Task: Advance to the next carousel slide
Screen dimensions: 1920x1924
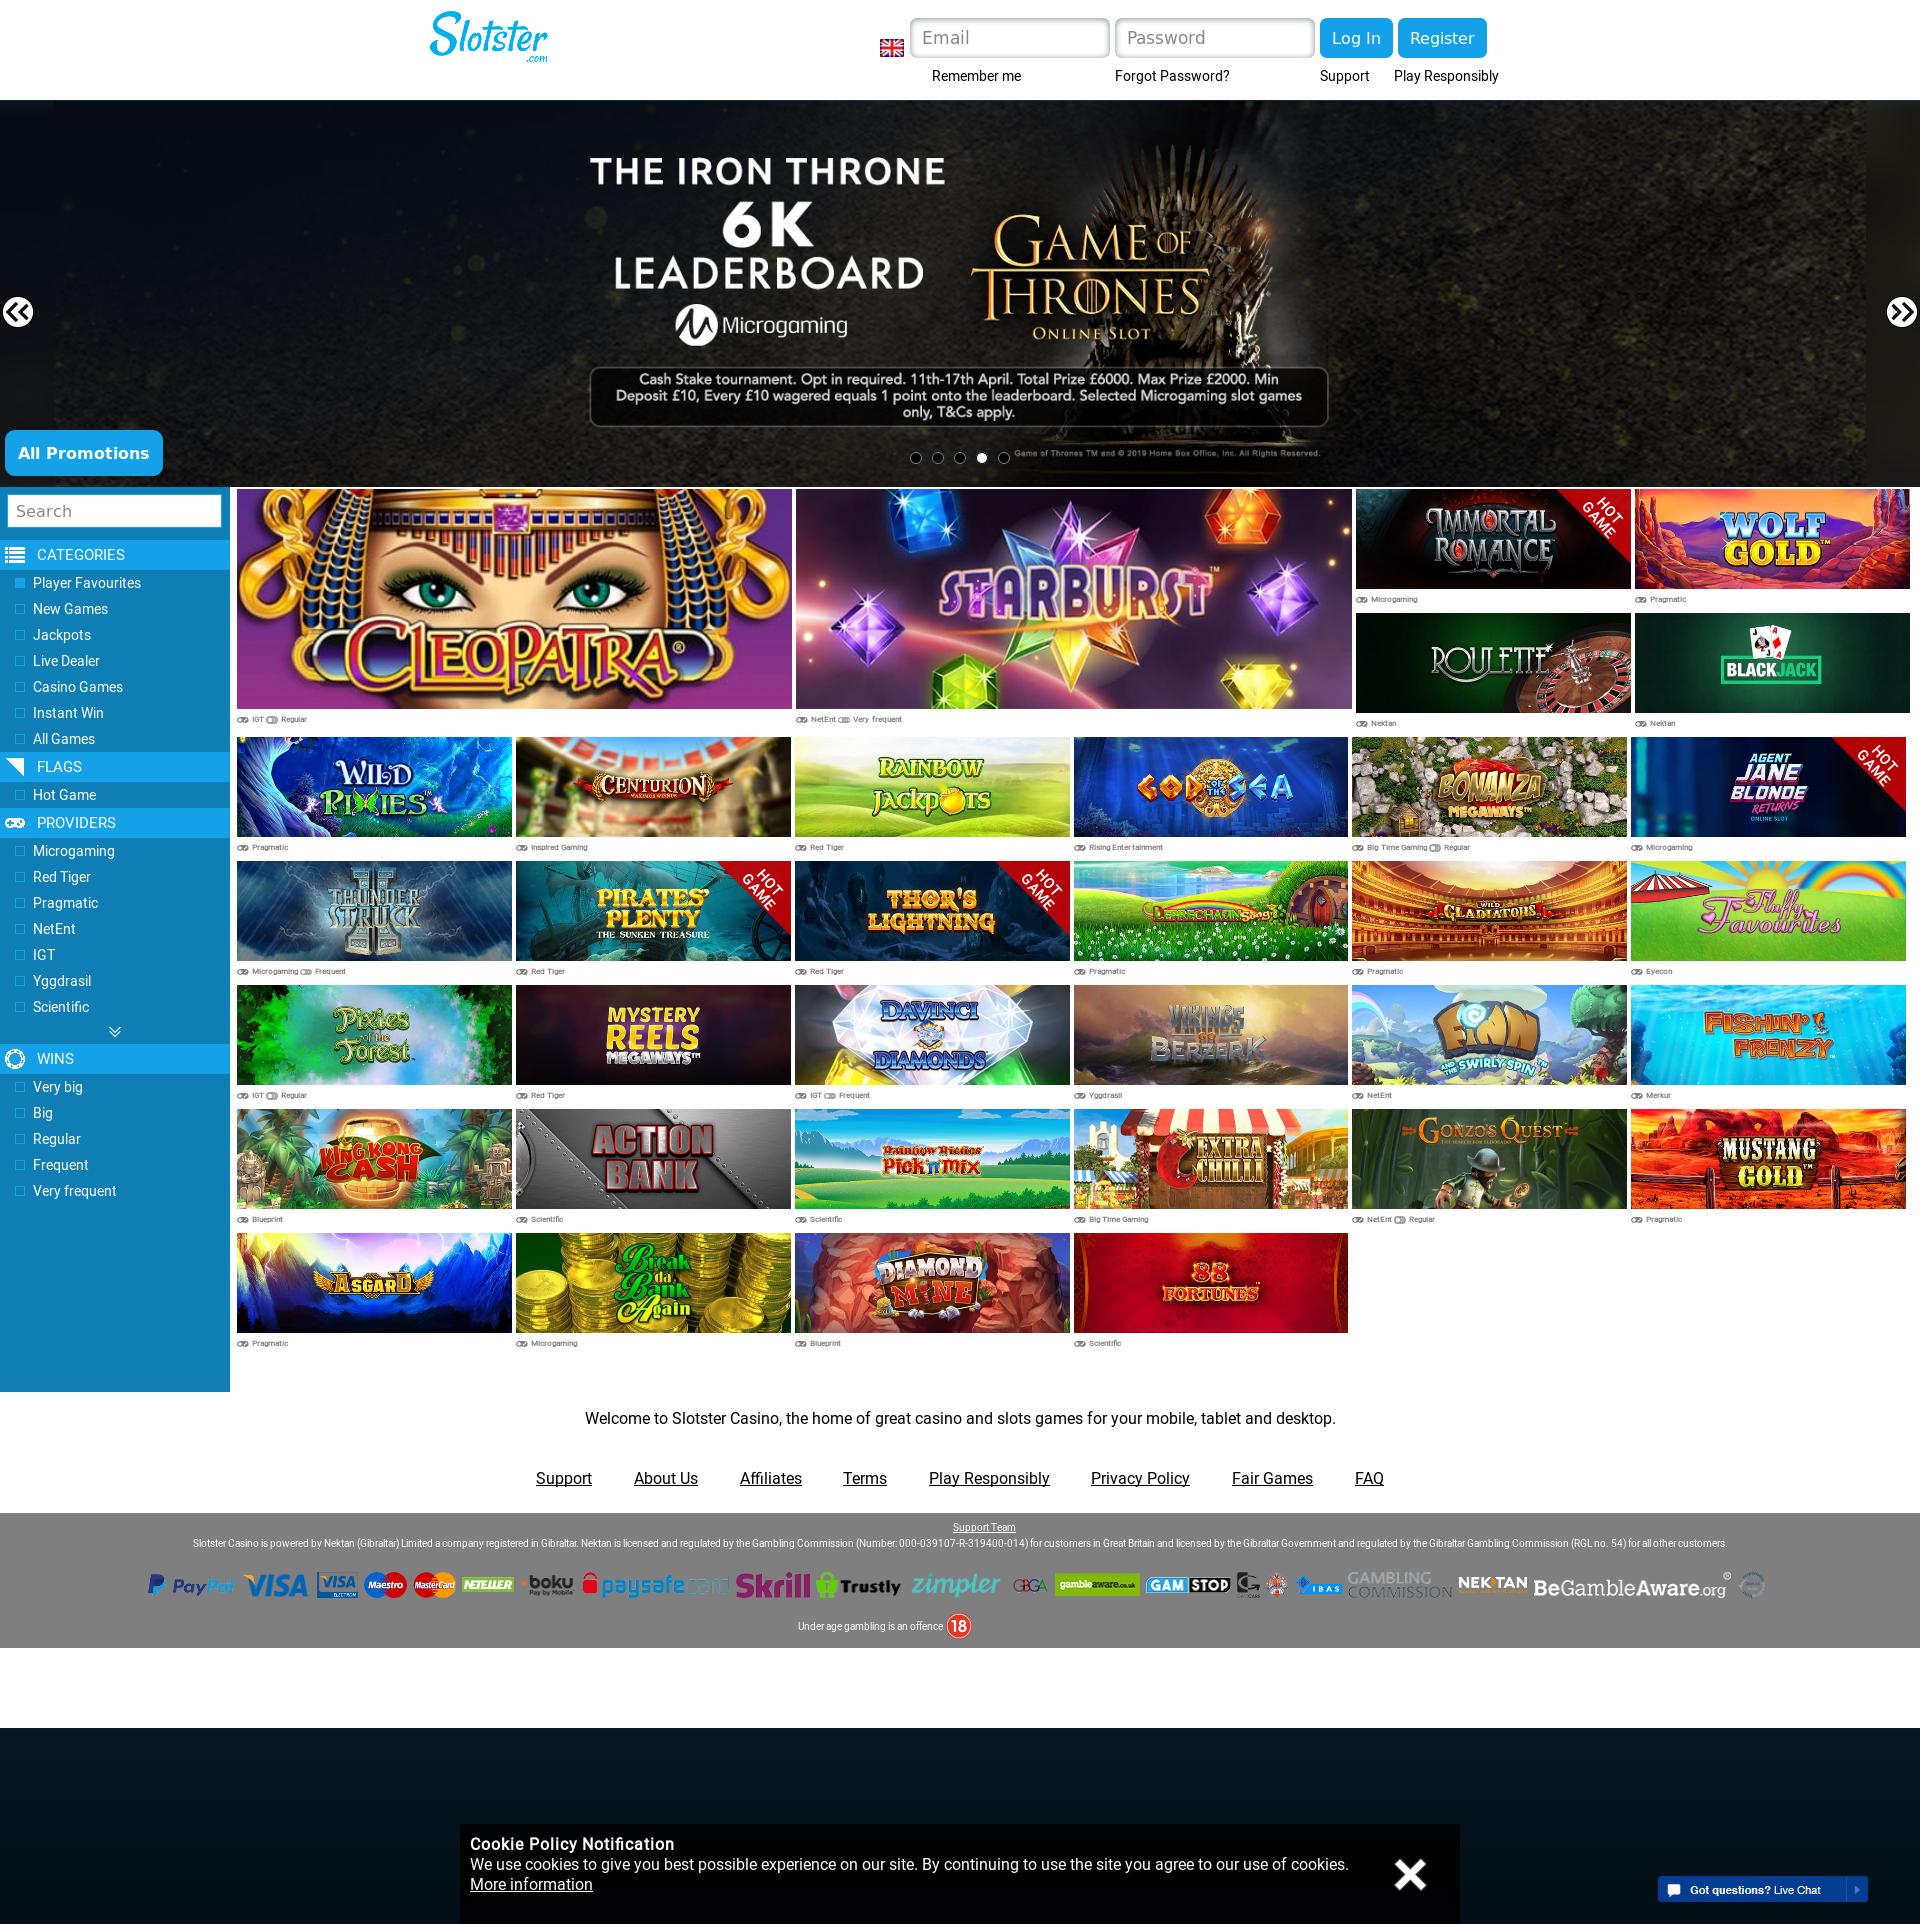Action: click(x=1901, y=312)
